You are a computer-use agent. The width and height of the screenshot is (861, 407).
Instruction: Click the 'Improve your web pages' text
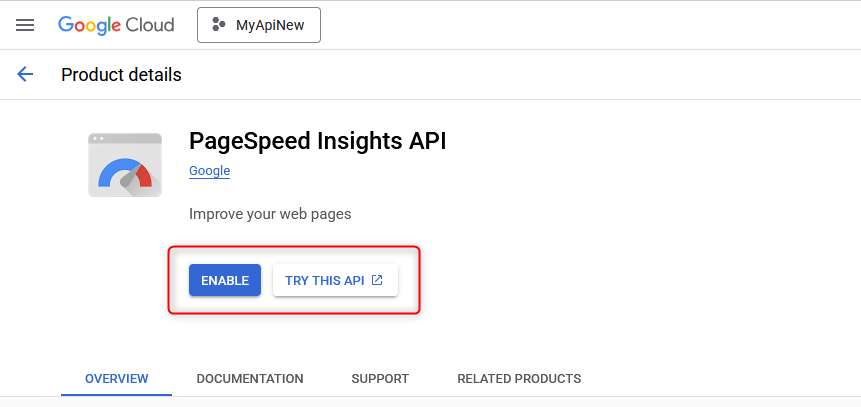[270, 214]
